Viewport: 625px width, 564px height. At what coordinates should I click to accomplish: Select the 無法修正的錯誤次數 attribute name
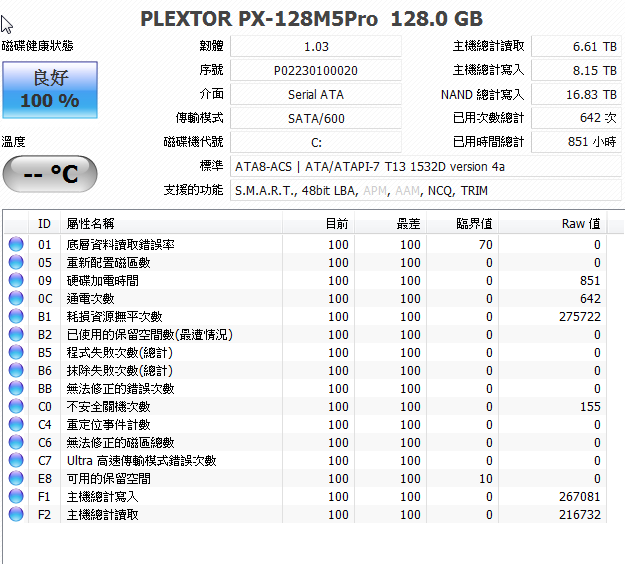120,388
